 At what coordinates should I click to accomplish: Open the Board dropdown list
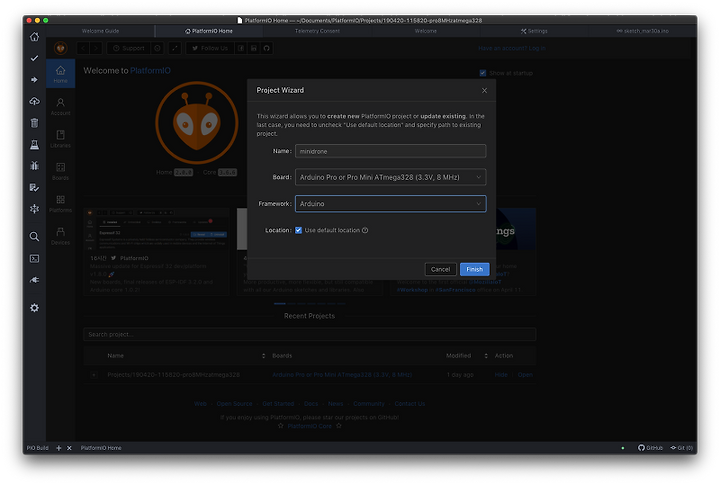click(390, 177)
